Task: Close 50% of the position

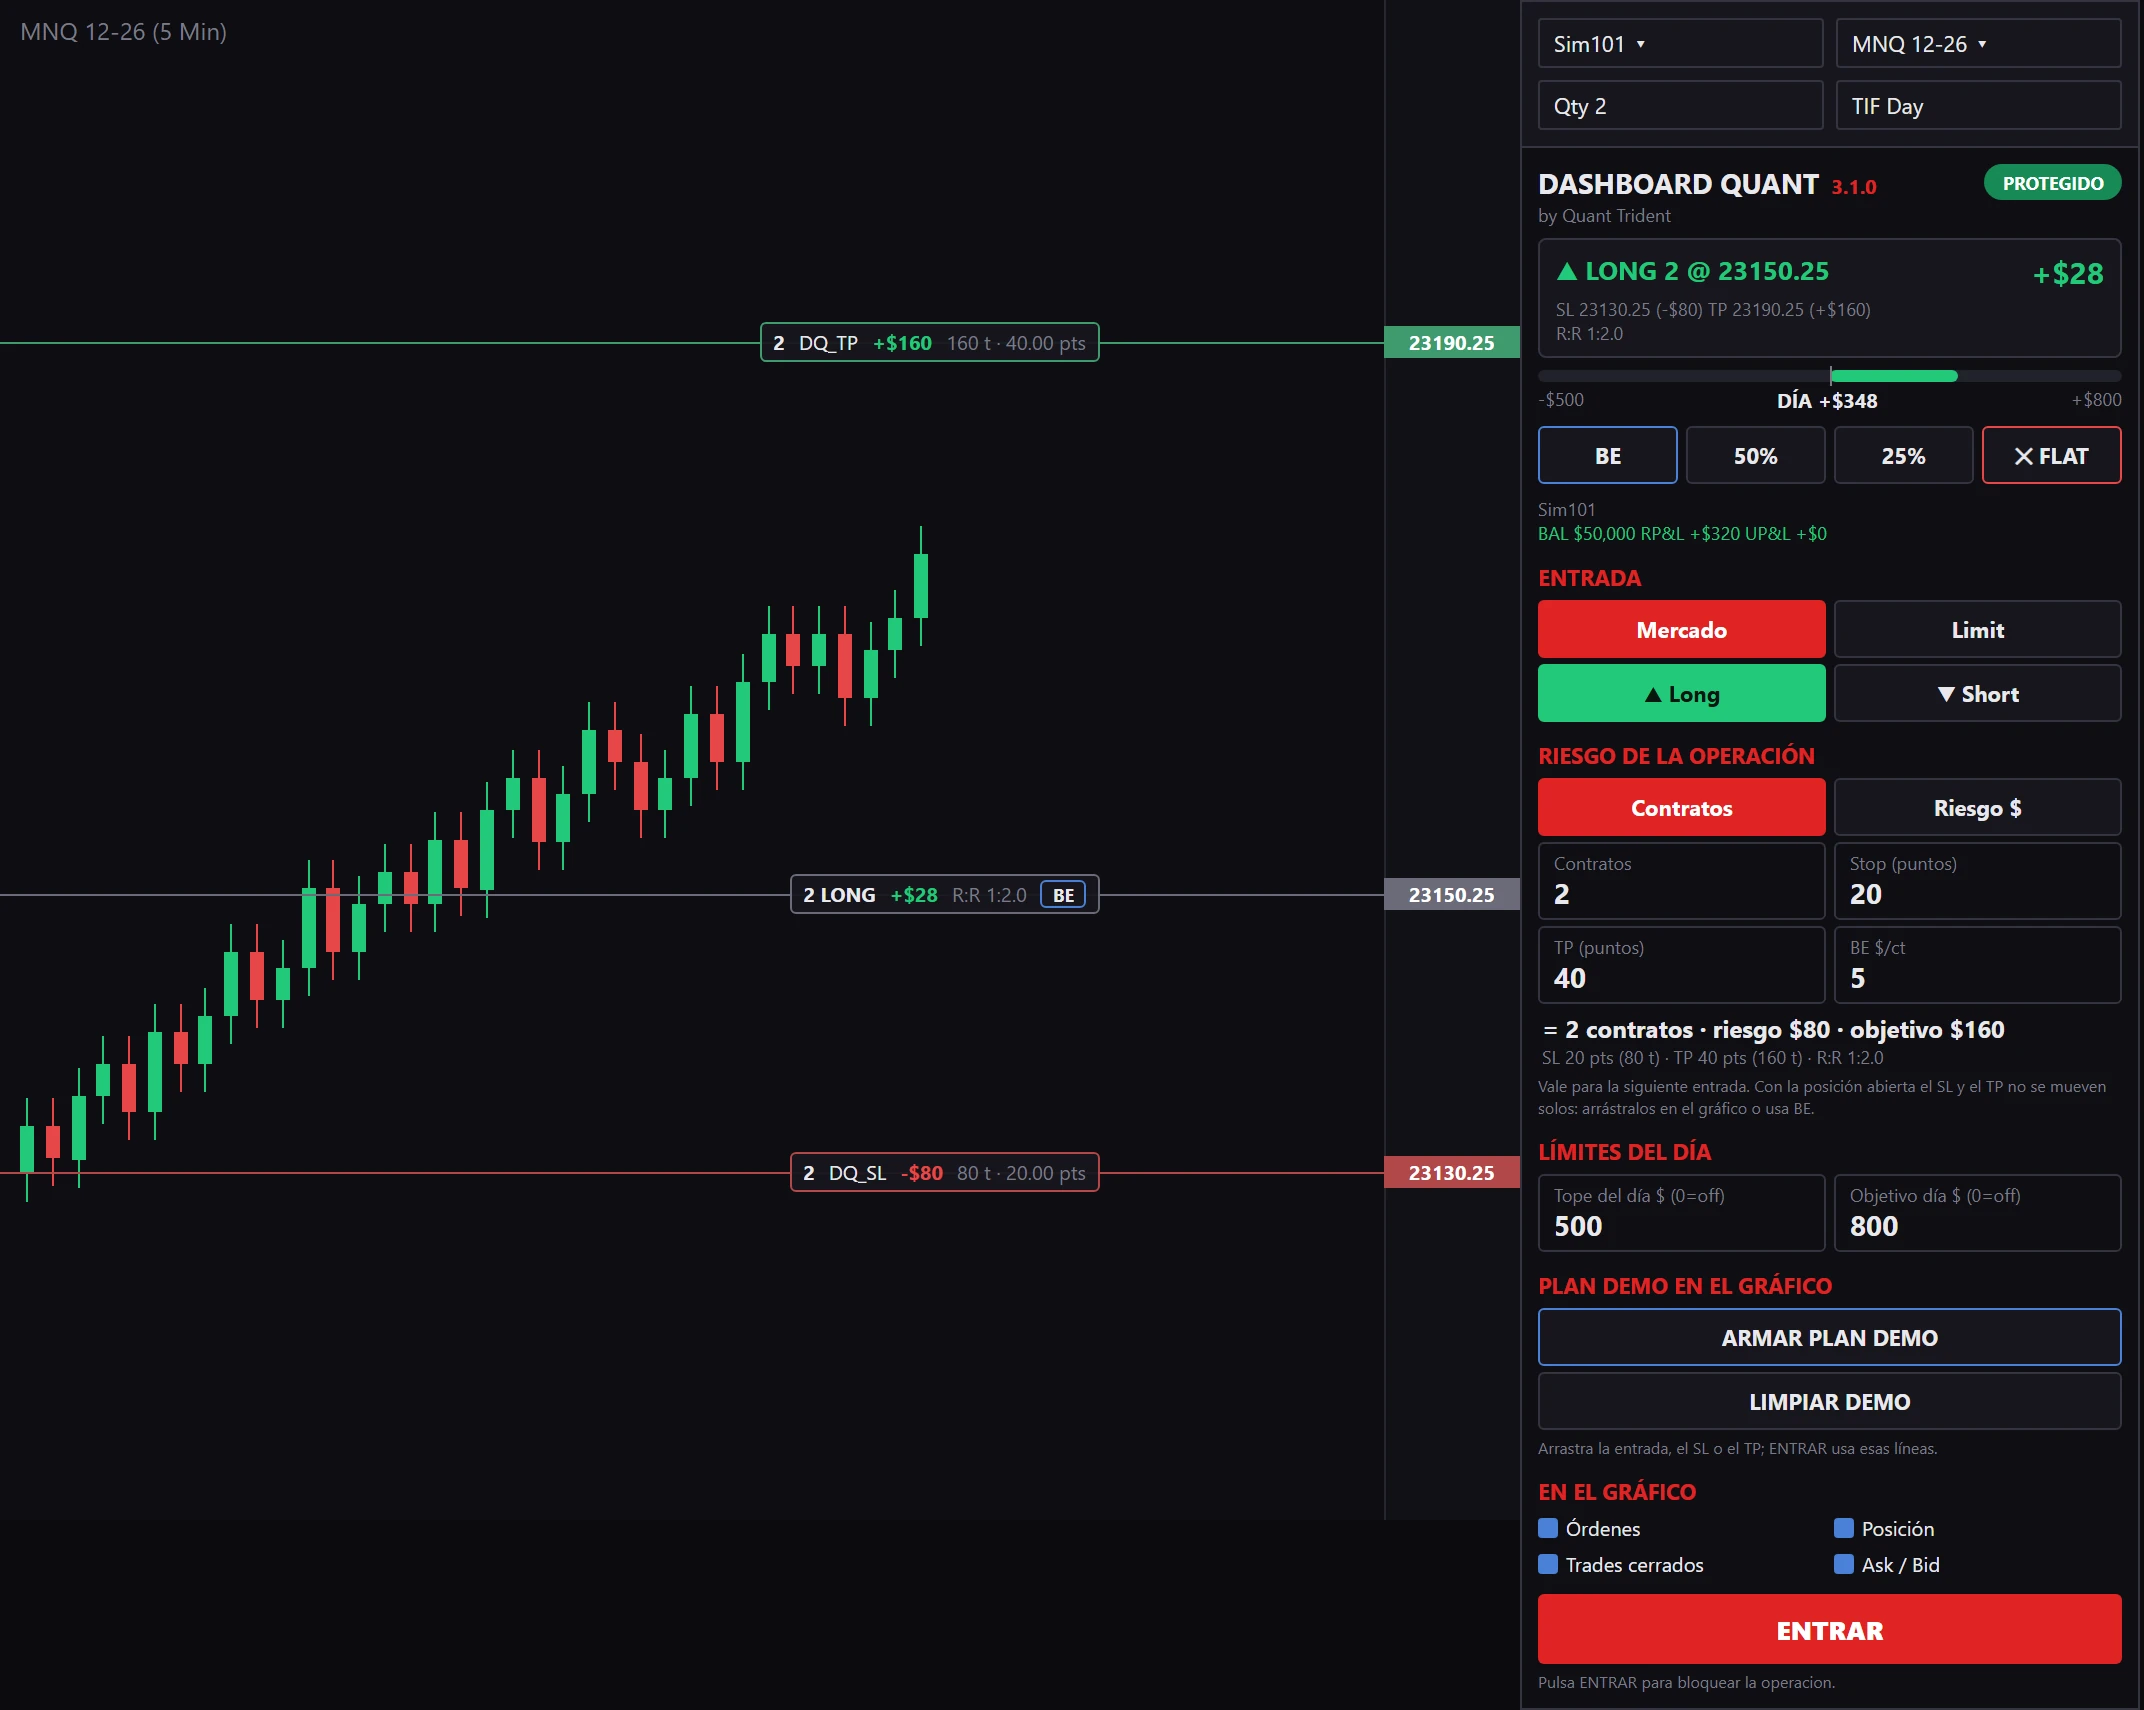Action: pos(1755,456)
